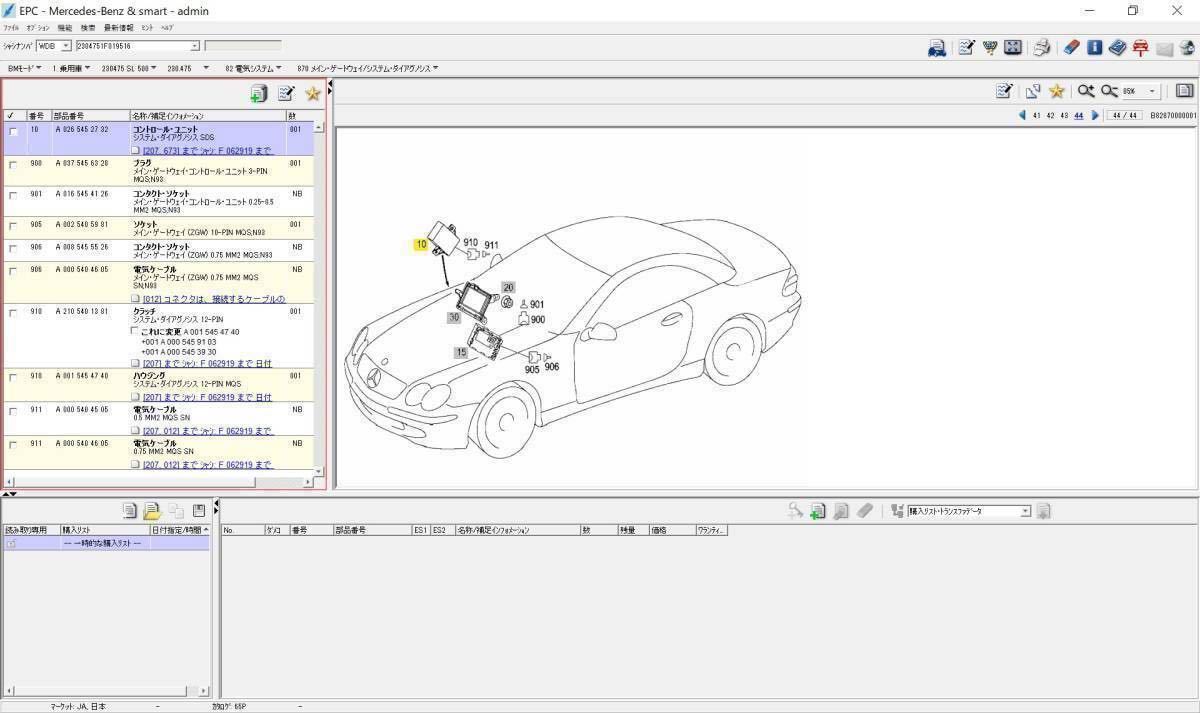
Task: Click the notes icon above the parts list
Action: [286, 93]
